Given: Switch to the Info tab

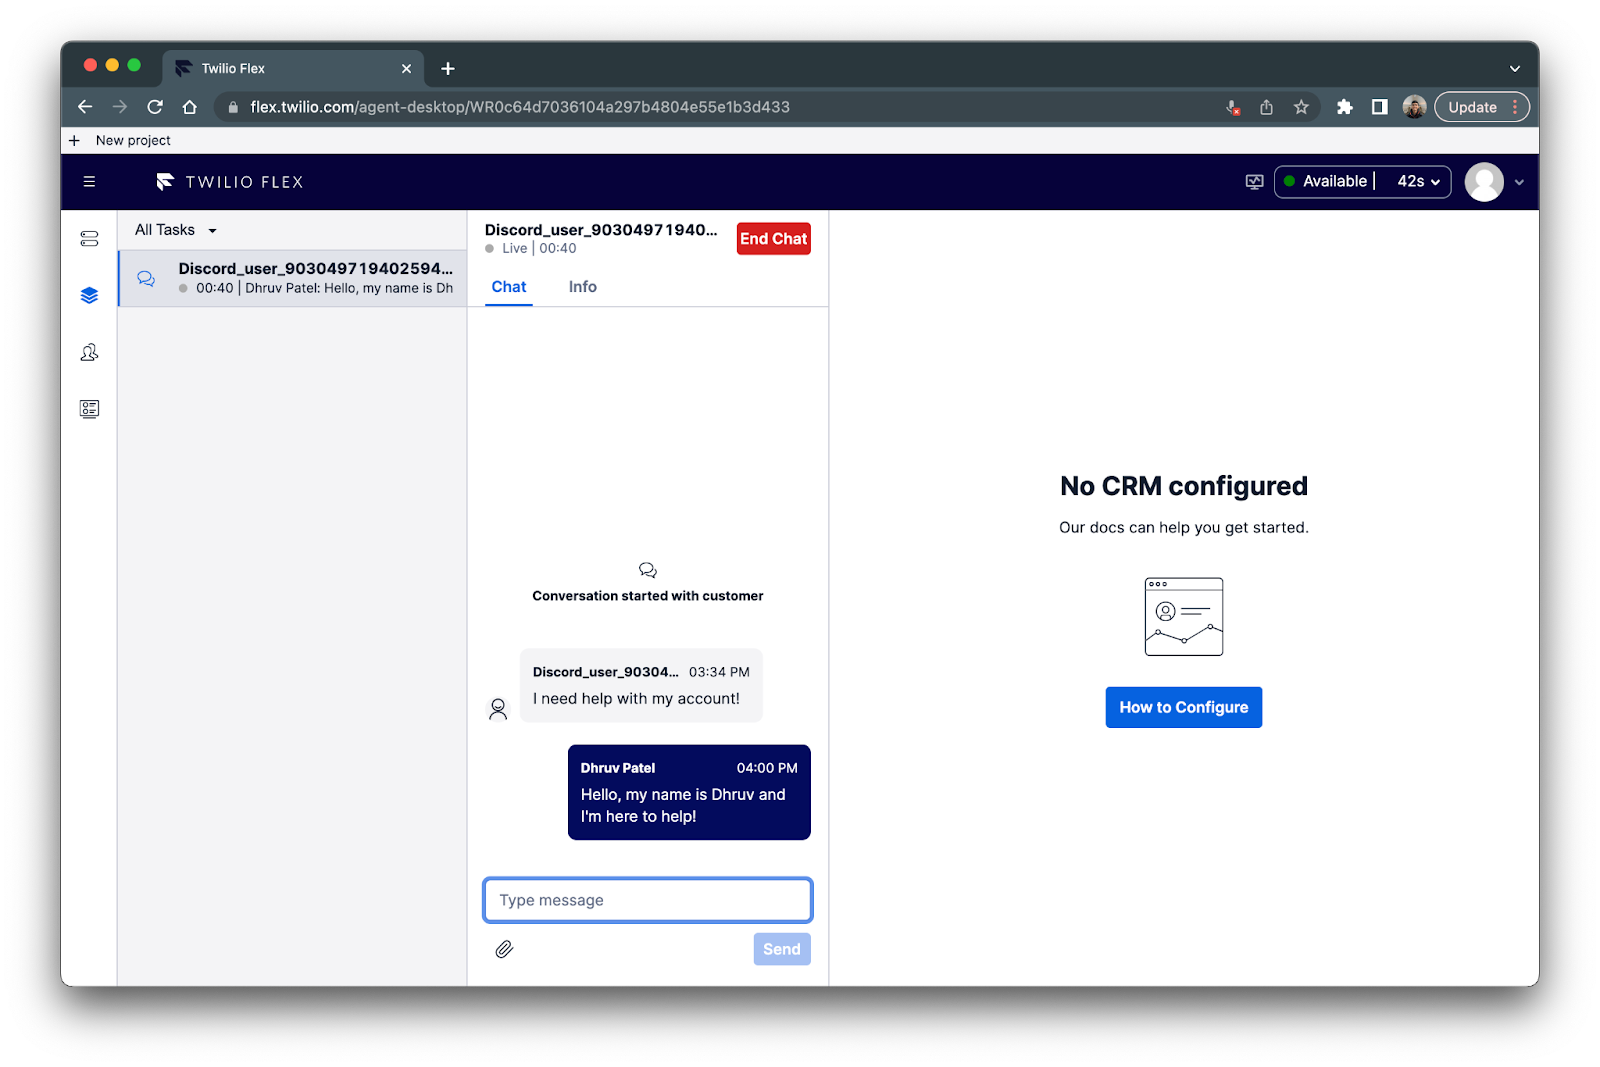Looking at the screenshot, I should click(583, 287).
